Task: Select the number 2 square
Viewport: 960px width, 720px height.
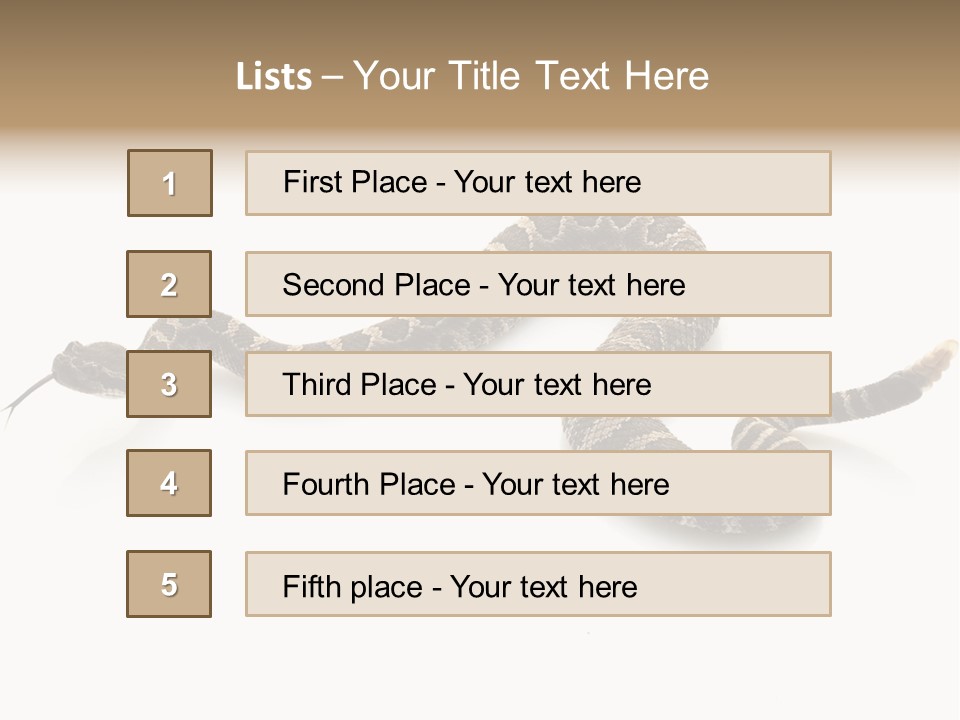Action: pyautogui.click(x=169, y=284)
